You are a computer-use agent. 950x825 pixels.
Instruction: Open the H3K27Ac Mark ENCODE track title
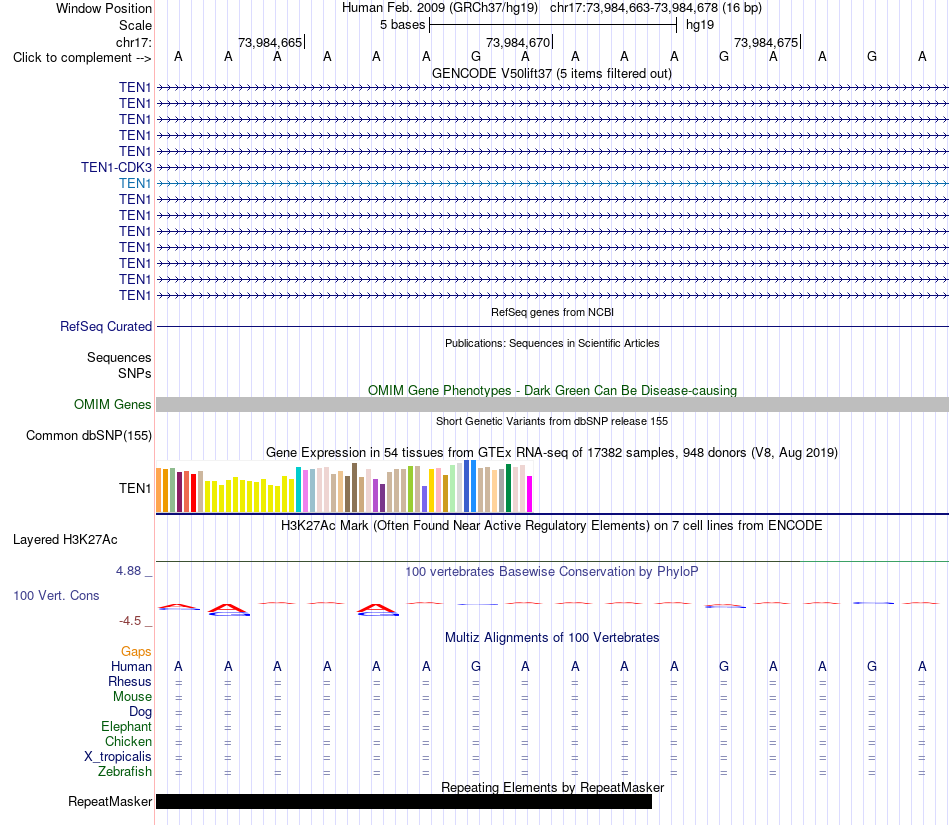pos(552,525)
